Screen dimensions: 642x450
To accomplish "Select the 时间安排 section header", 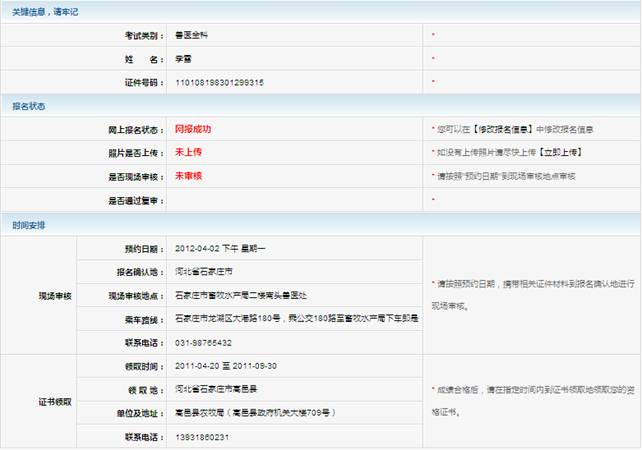I will pyautogui.click(x=28, y=224).
